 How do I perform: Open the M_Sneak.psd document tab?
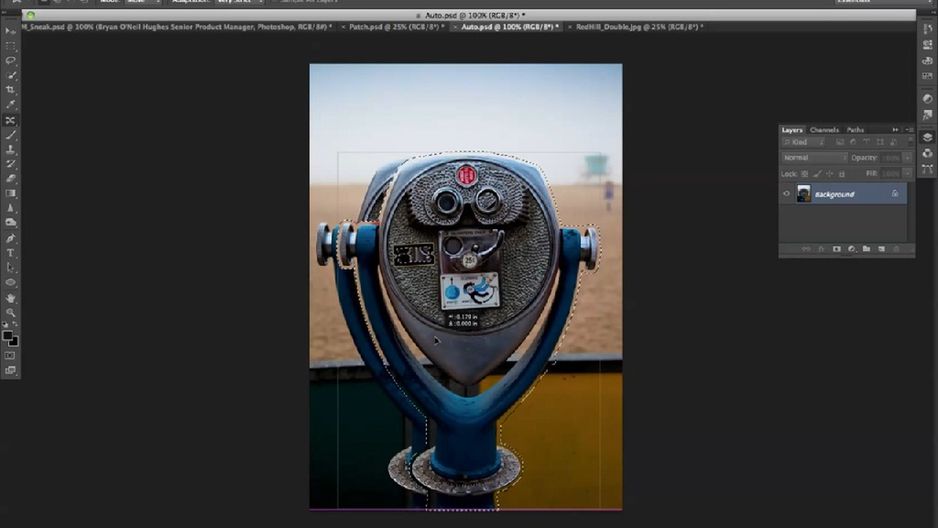pos(176,27)
